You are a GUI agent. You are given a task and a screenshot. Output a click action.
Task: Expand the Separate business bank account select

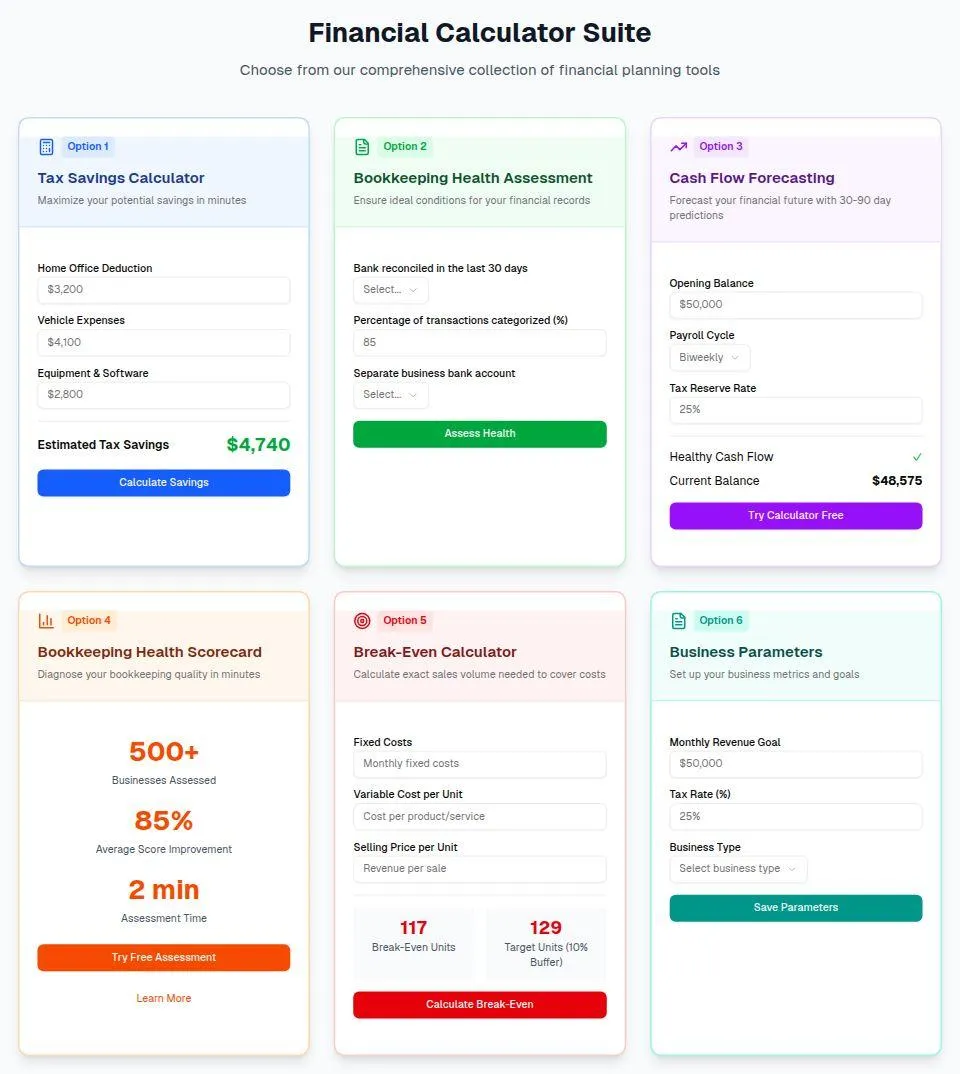[391, 395]
